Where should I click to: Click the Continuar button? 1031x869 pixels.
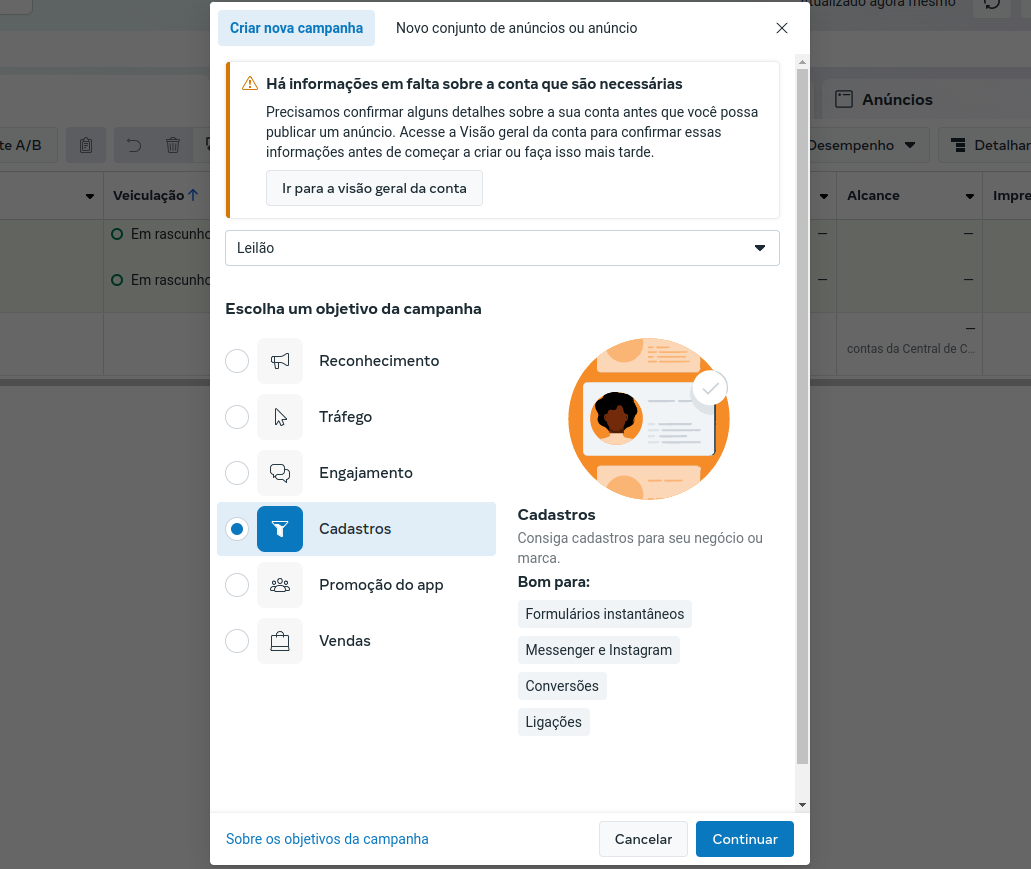point(744,839)
